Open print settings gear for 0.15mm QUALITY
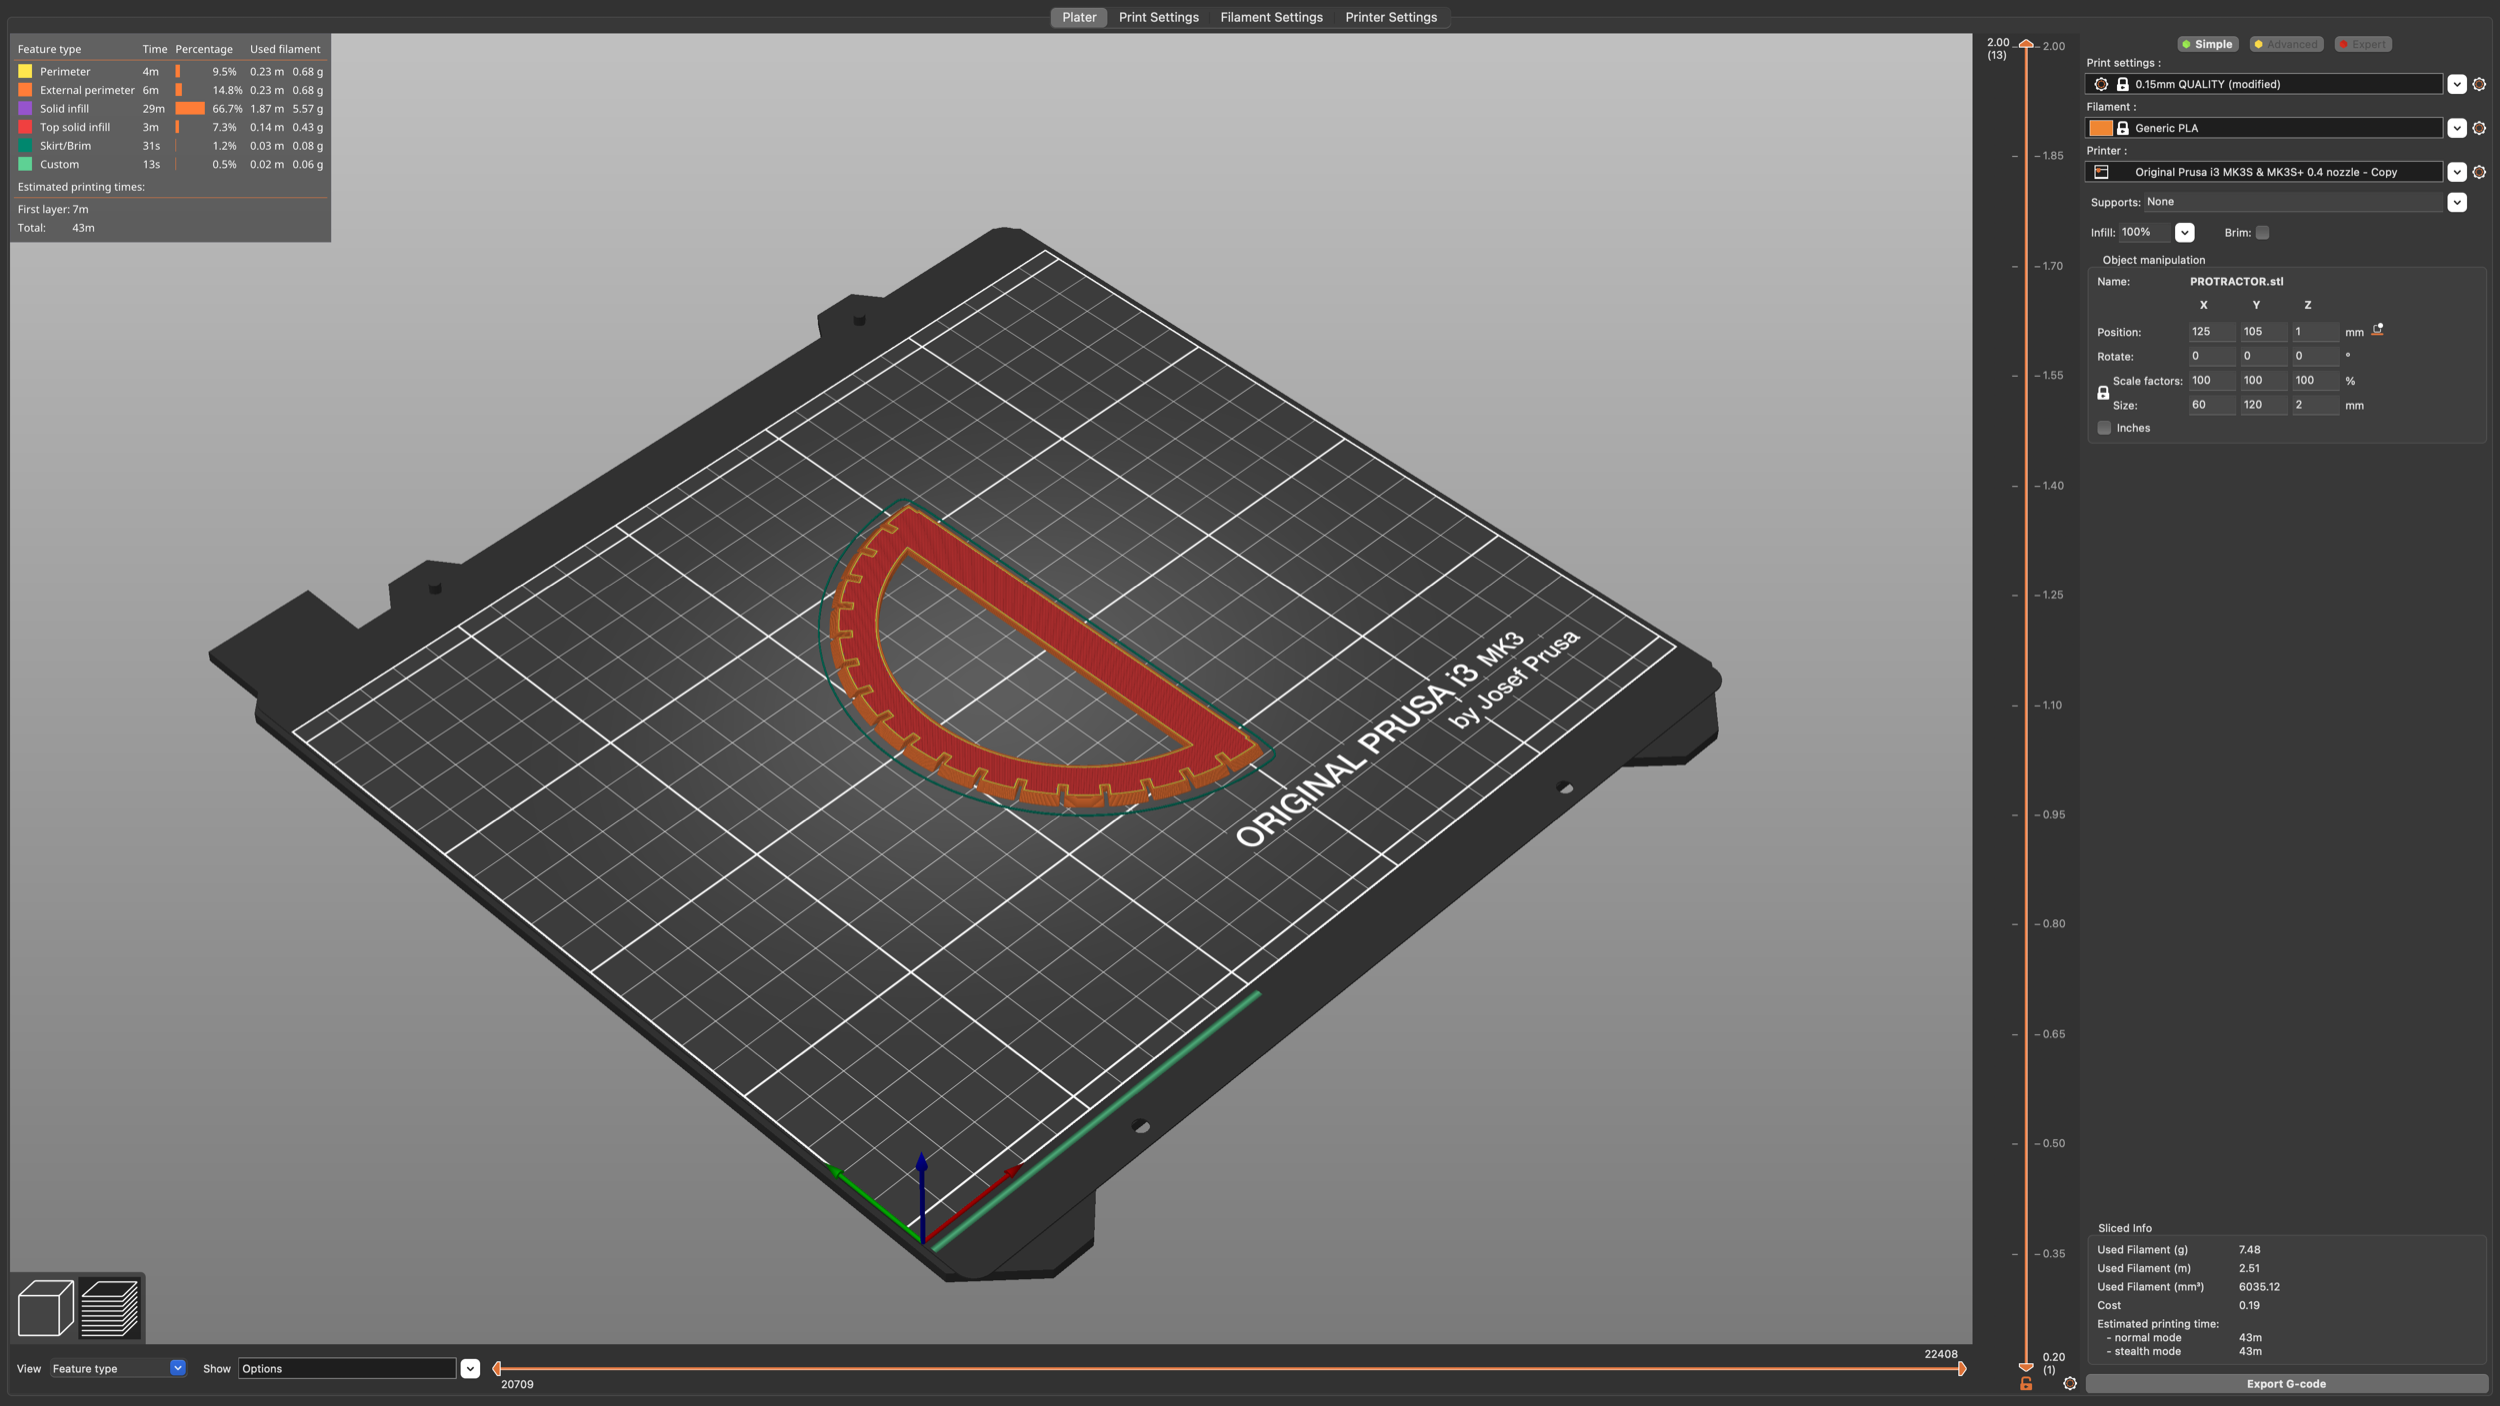2500x1406 pixels. 2479,84
